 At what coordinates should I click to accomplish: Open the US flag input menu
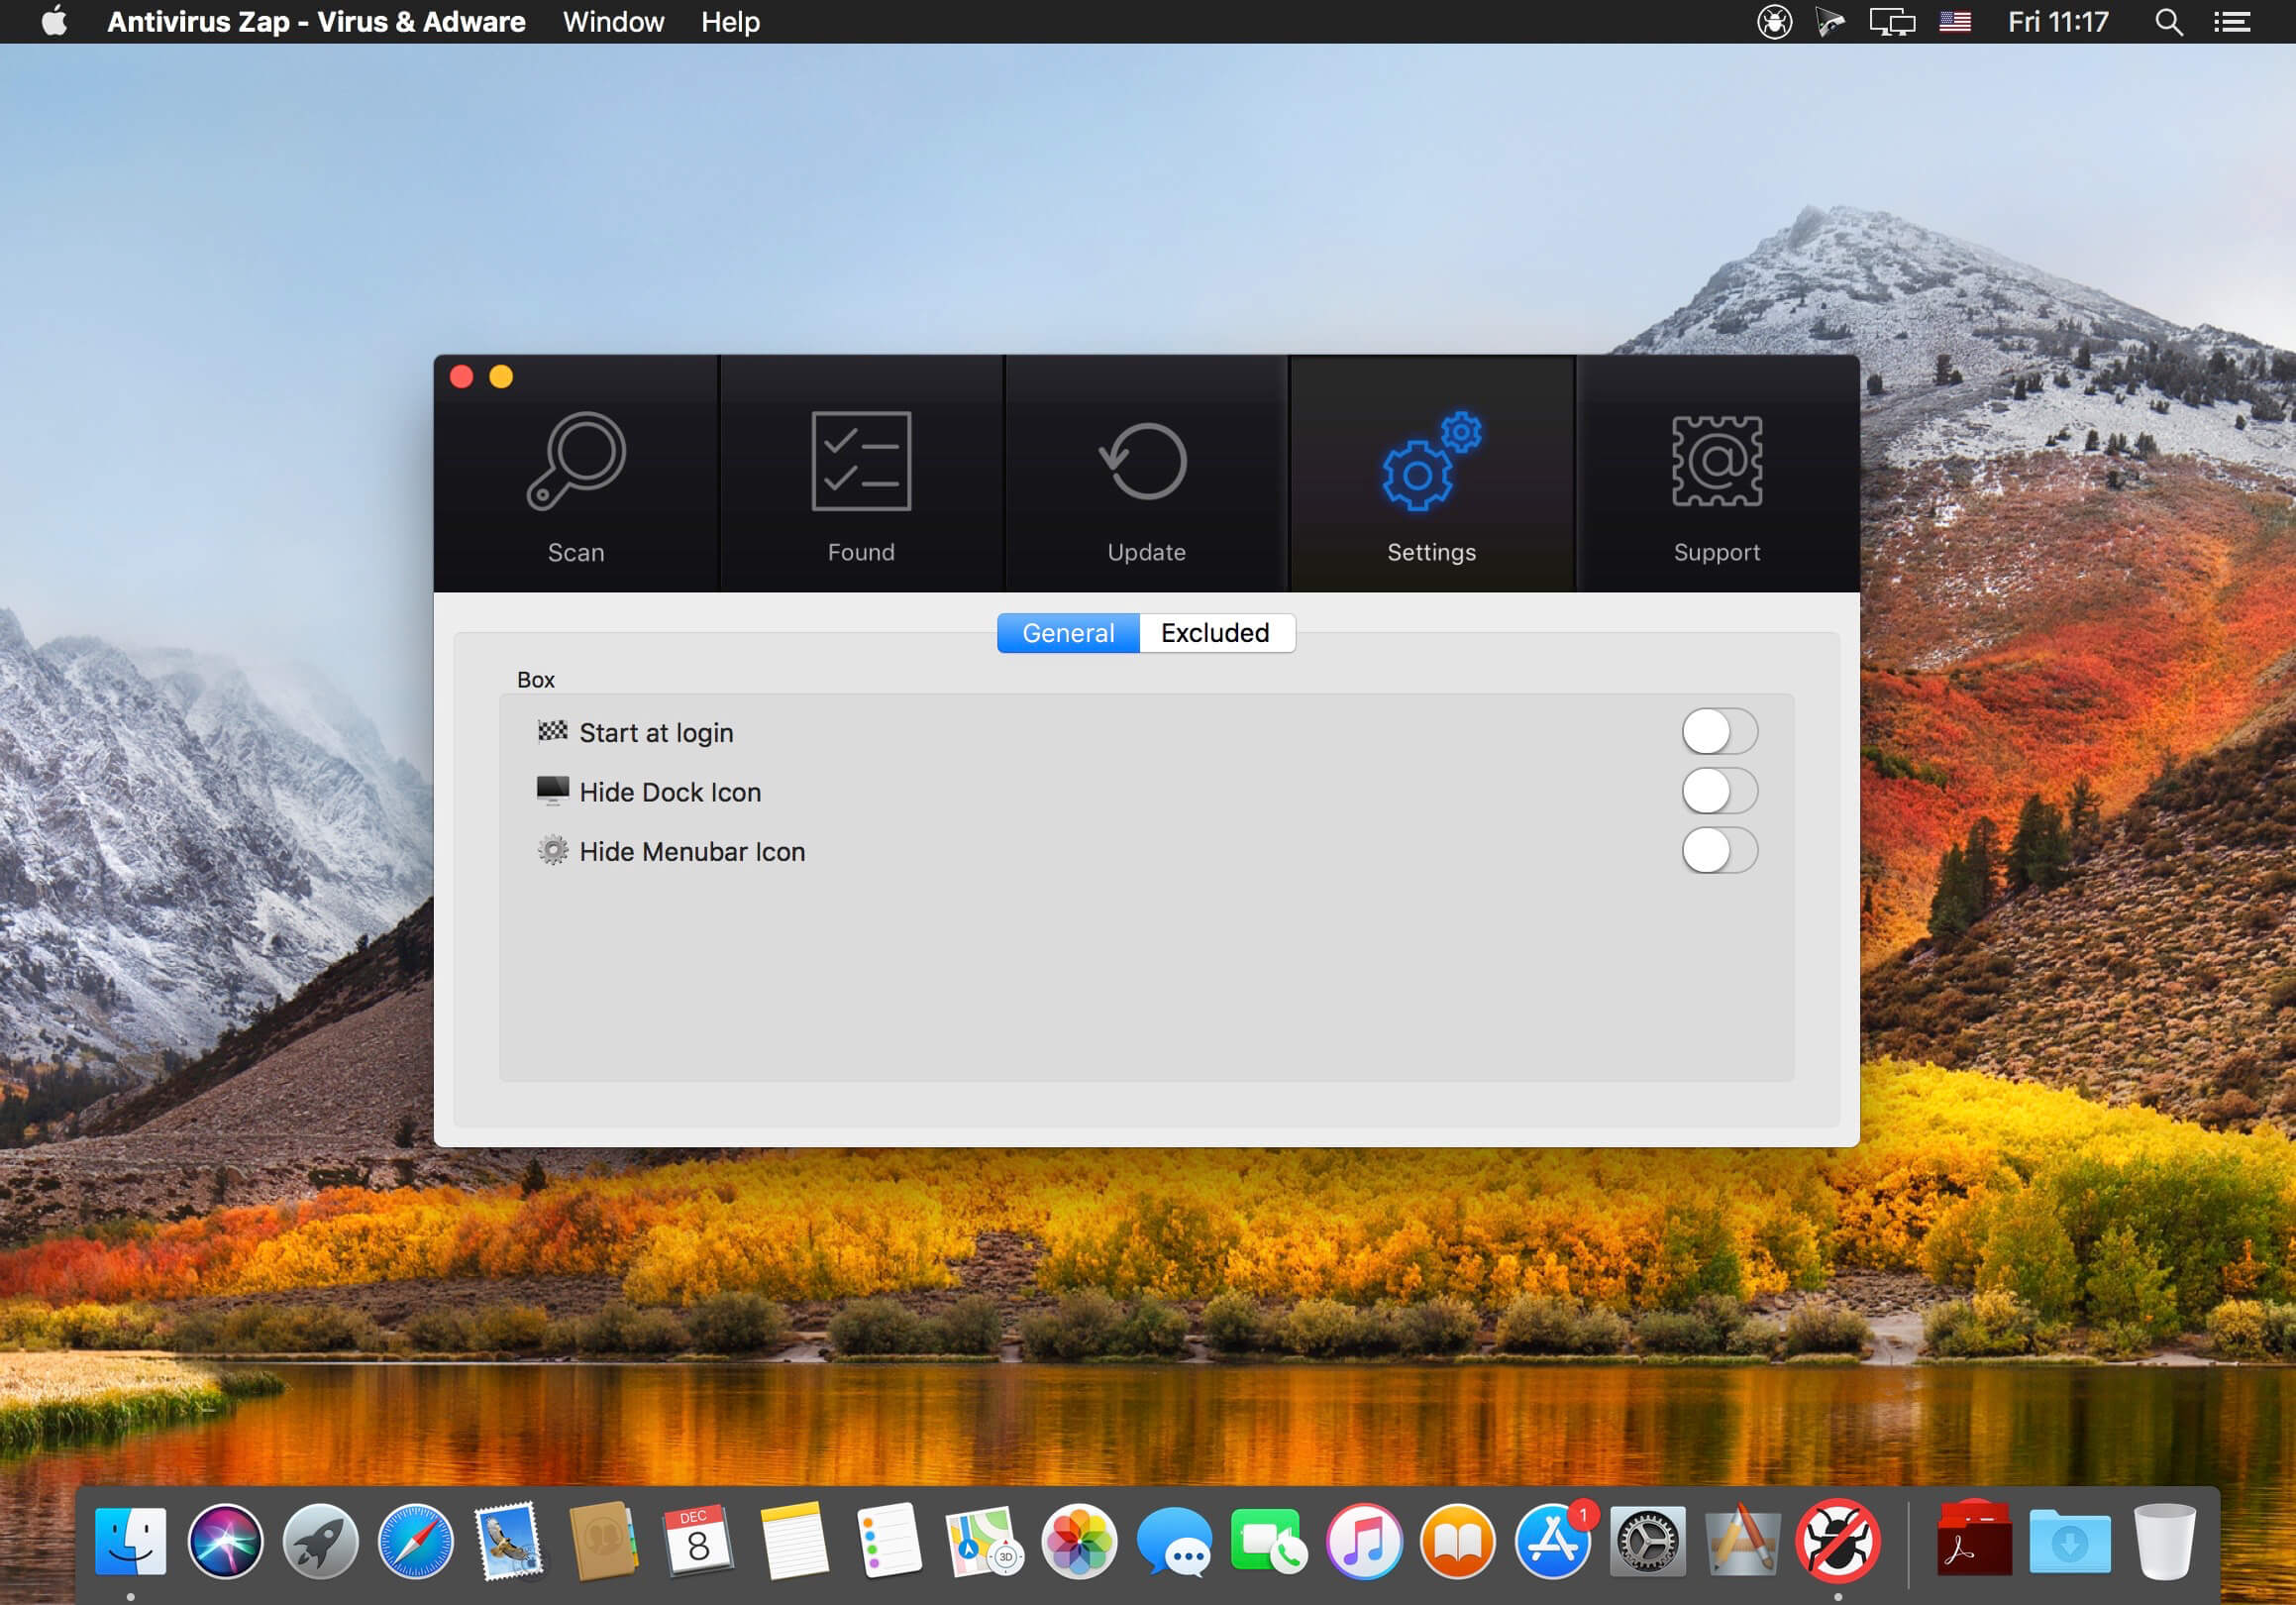[x=1955, y=22]
